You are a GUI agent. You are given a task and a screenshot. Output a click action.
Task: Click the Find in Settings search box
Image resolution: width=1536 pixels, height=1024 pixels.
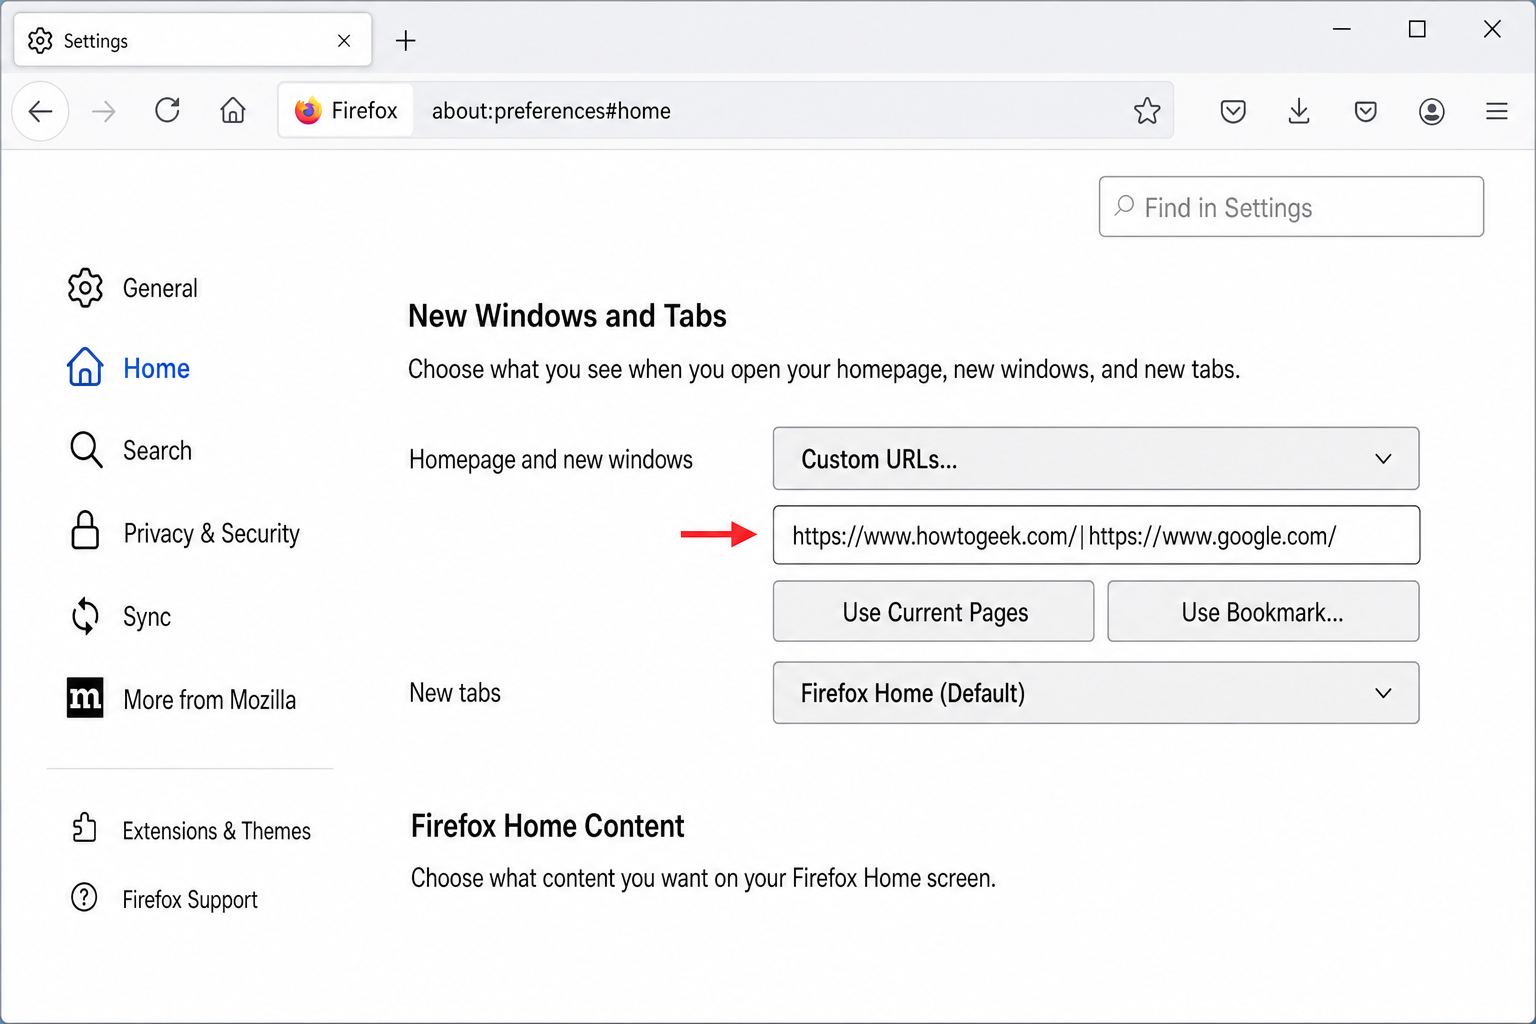(1291, 207)
